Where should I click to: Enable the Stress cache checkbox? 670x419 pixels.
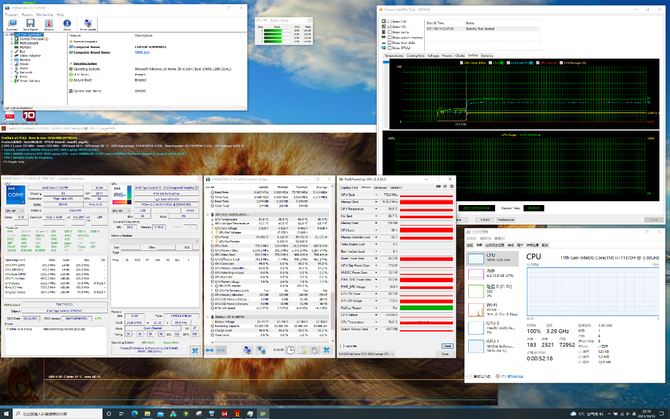390,32
